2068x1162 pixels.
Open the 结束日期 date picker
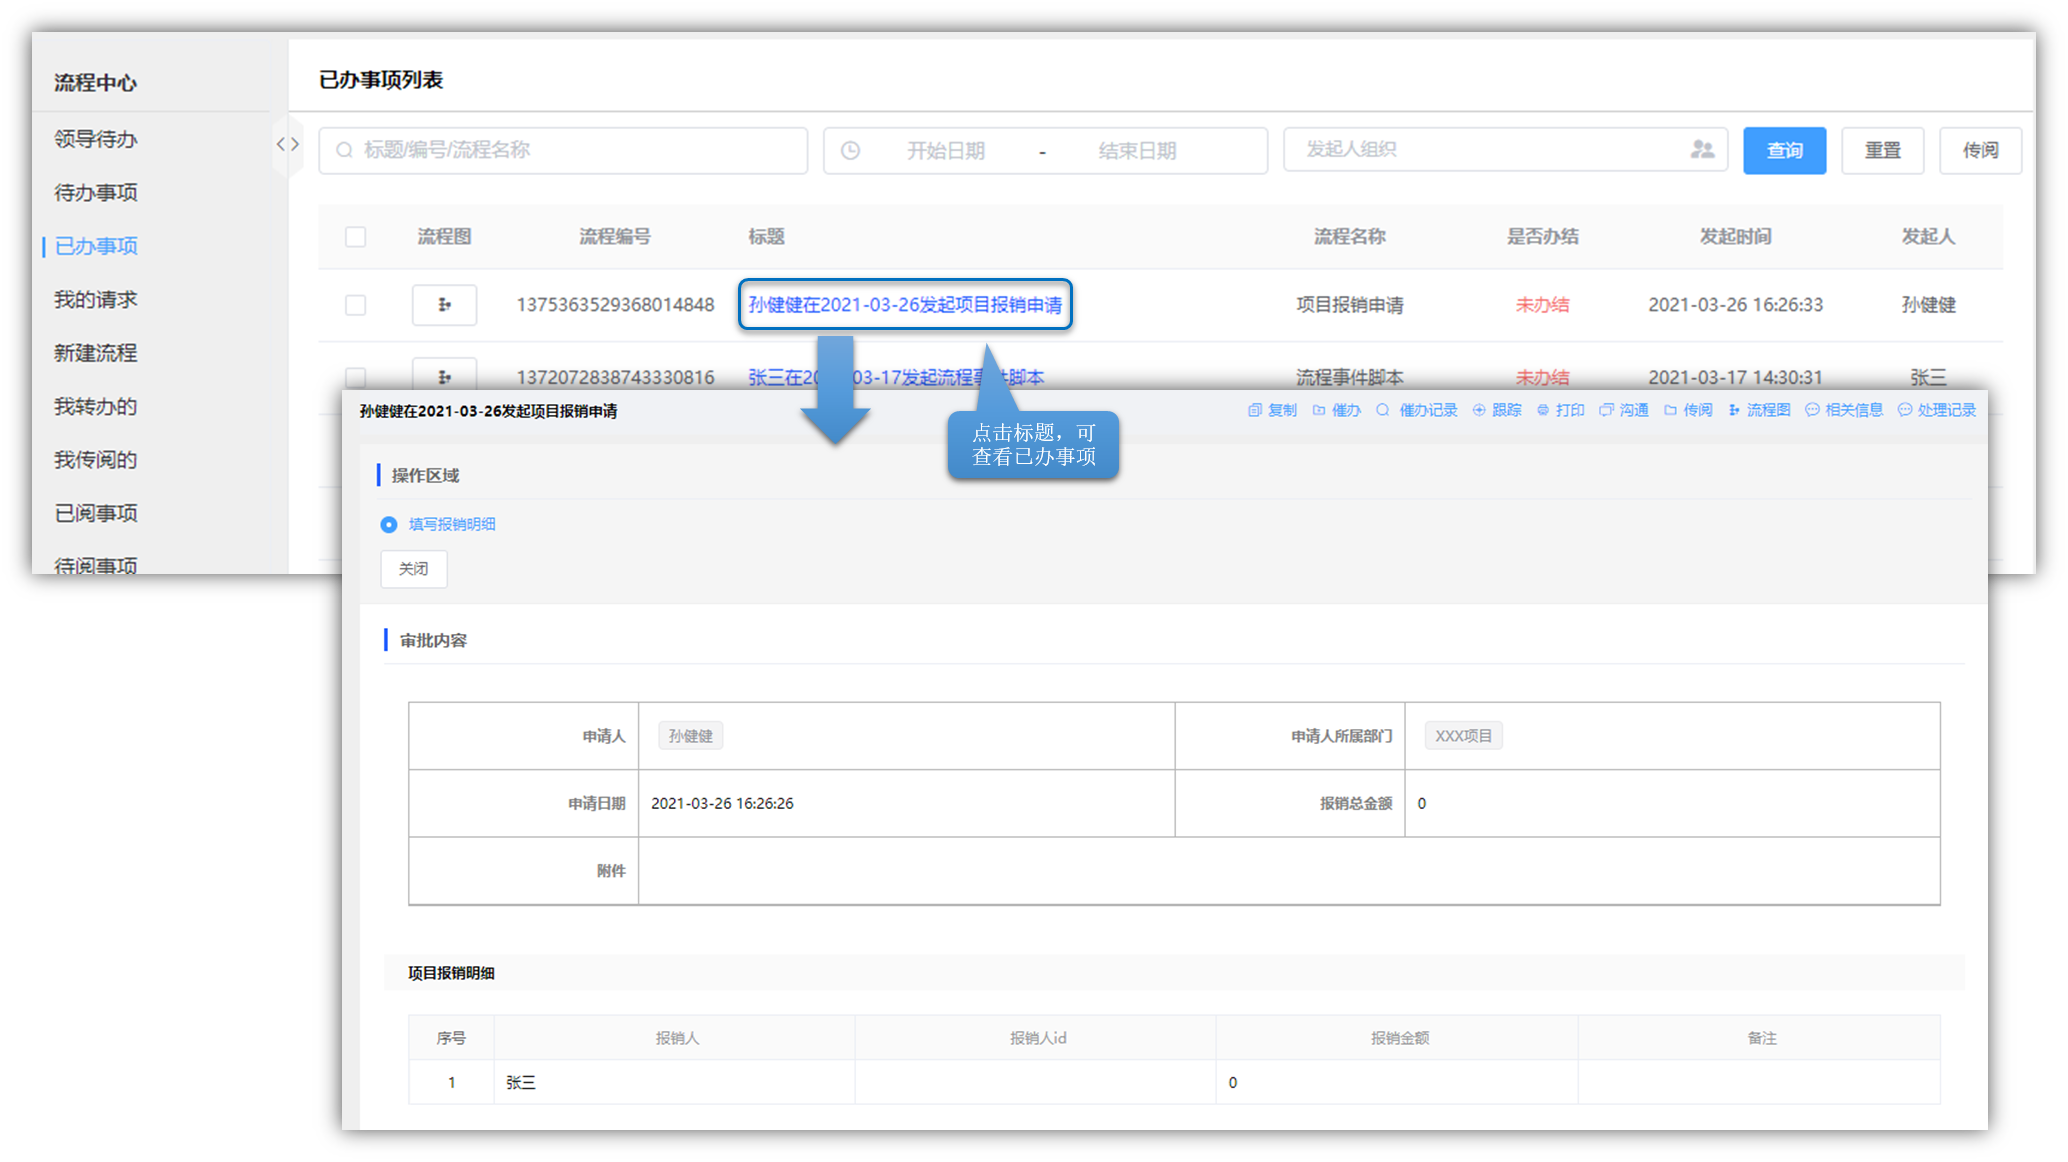(x=1136, y=151)
